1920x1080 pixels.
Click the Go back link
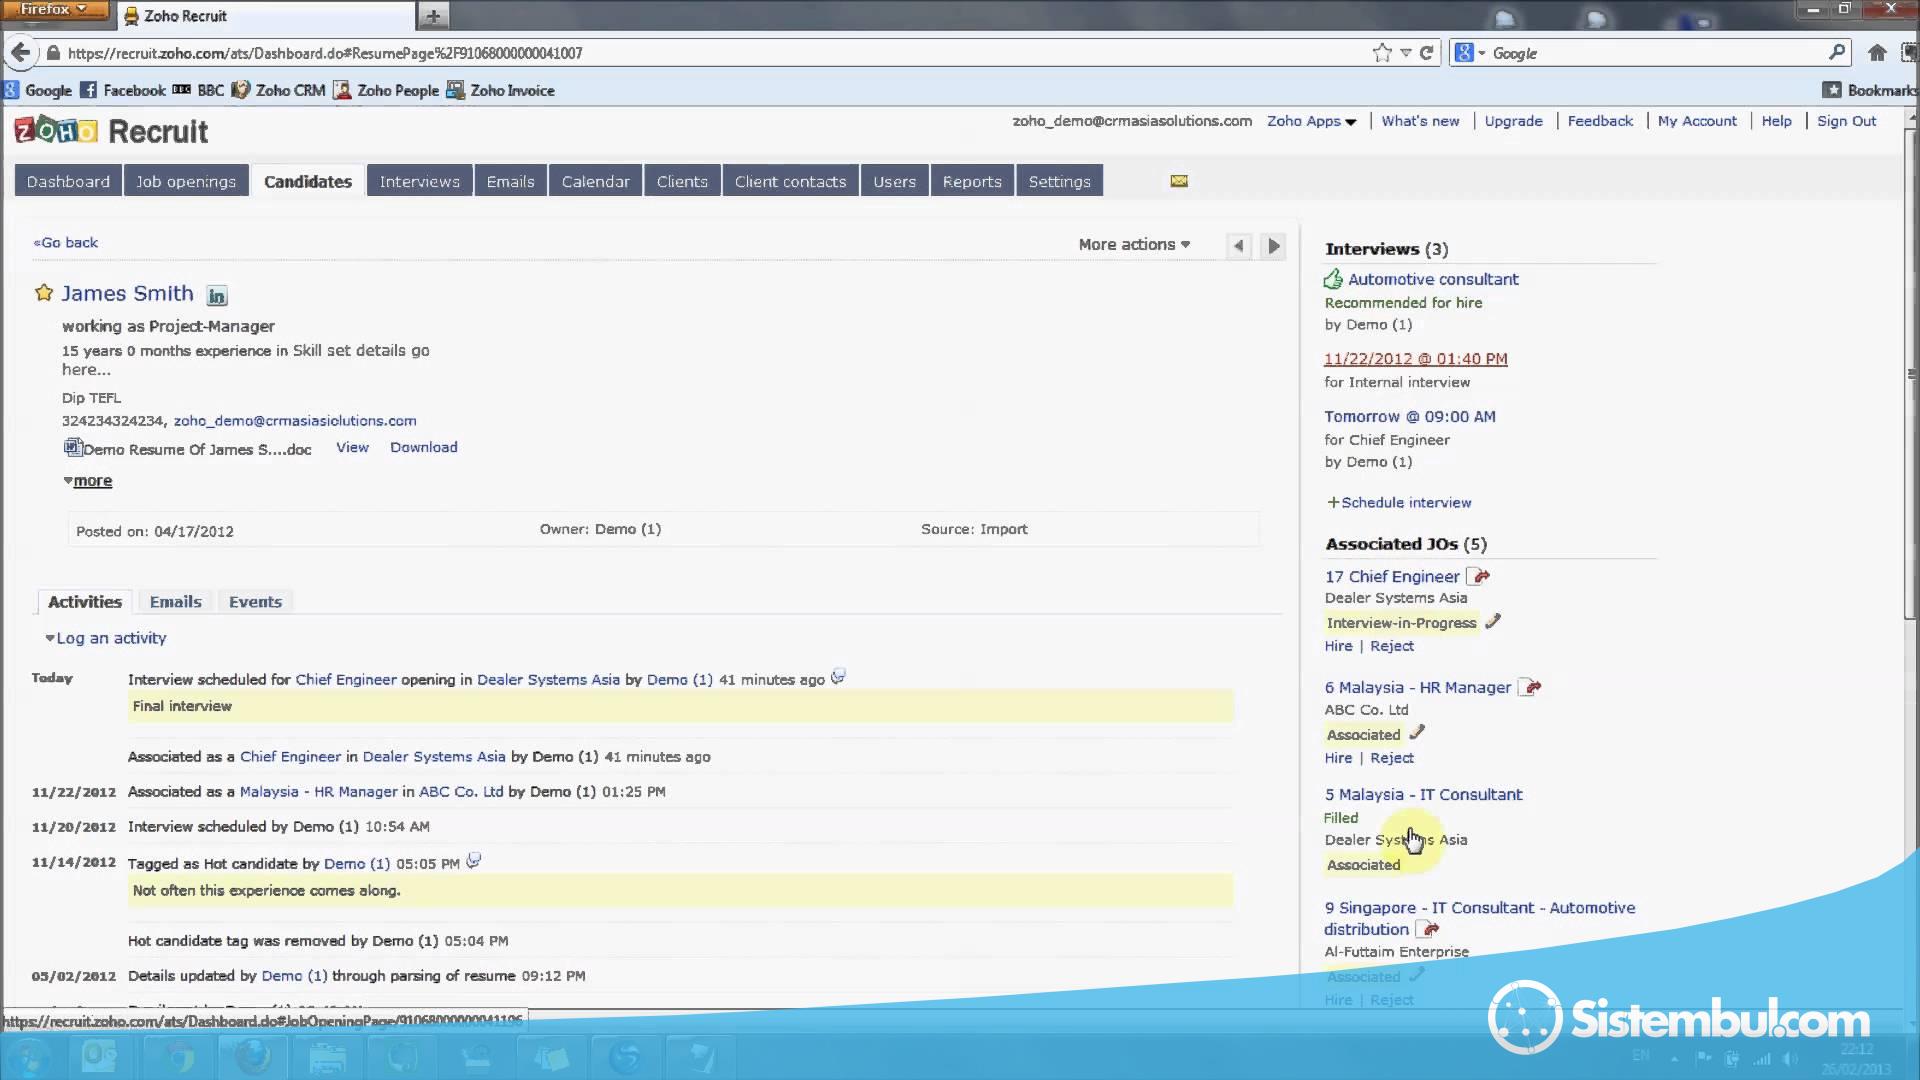66,242
